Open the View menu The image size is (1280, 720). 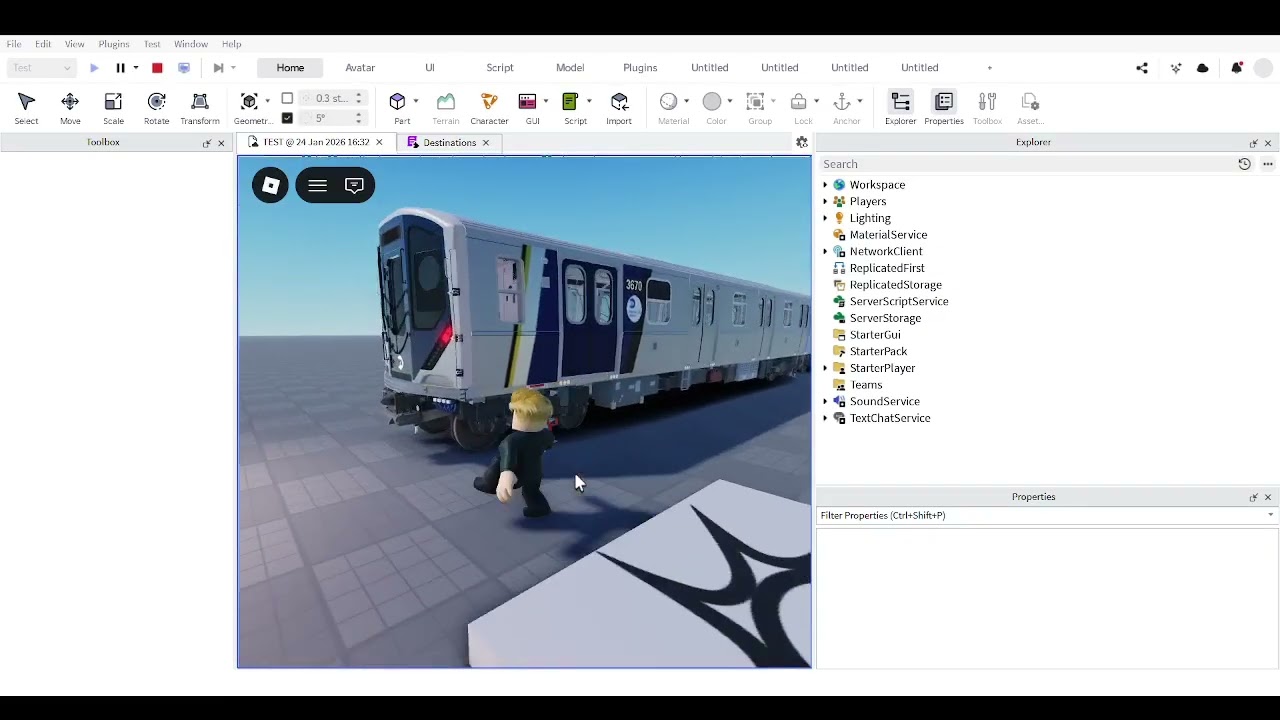(x=75, y=44)
